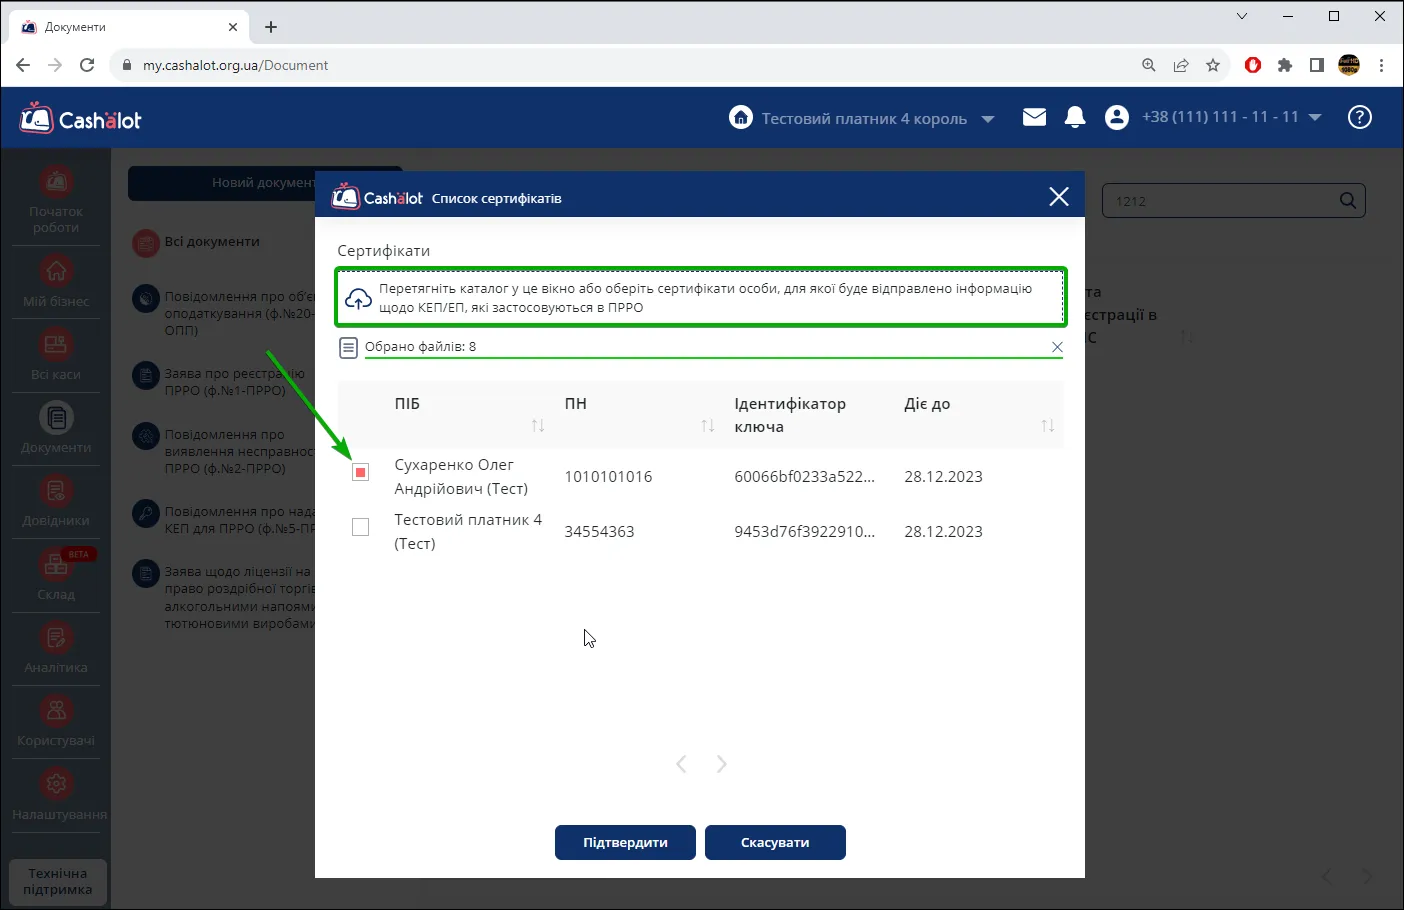
Task: Go to previous certificates page arrow
Action: [681, 764]
